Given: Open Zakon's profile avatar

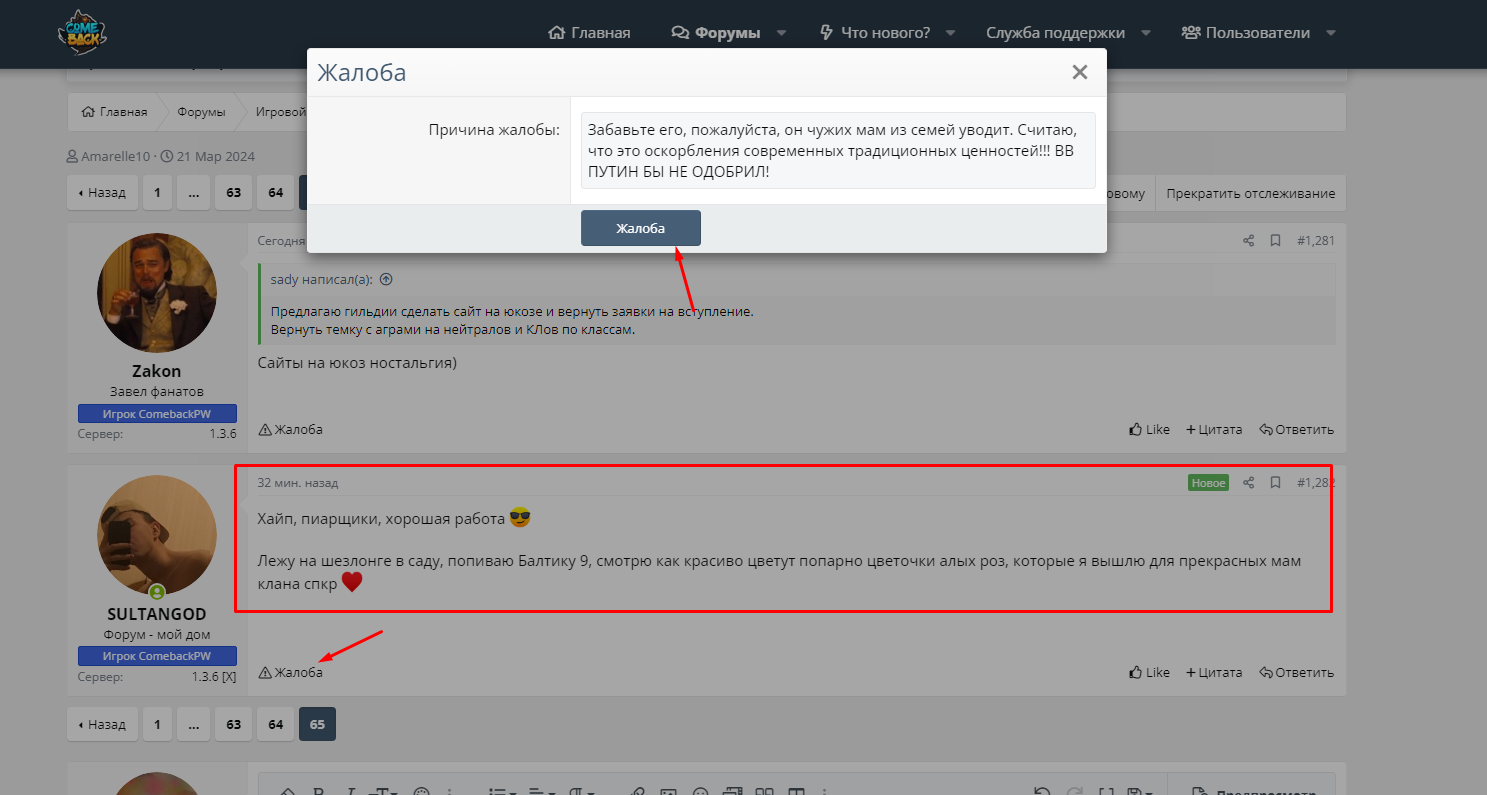Looking at the screenshot, I should pyautogui.click(x=157, y=293).
